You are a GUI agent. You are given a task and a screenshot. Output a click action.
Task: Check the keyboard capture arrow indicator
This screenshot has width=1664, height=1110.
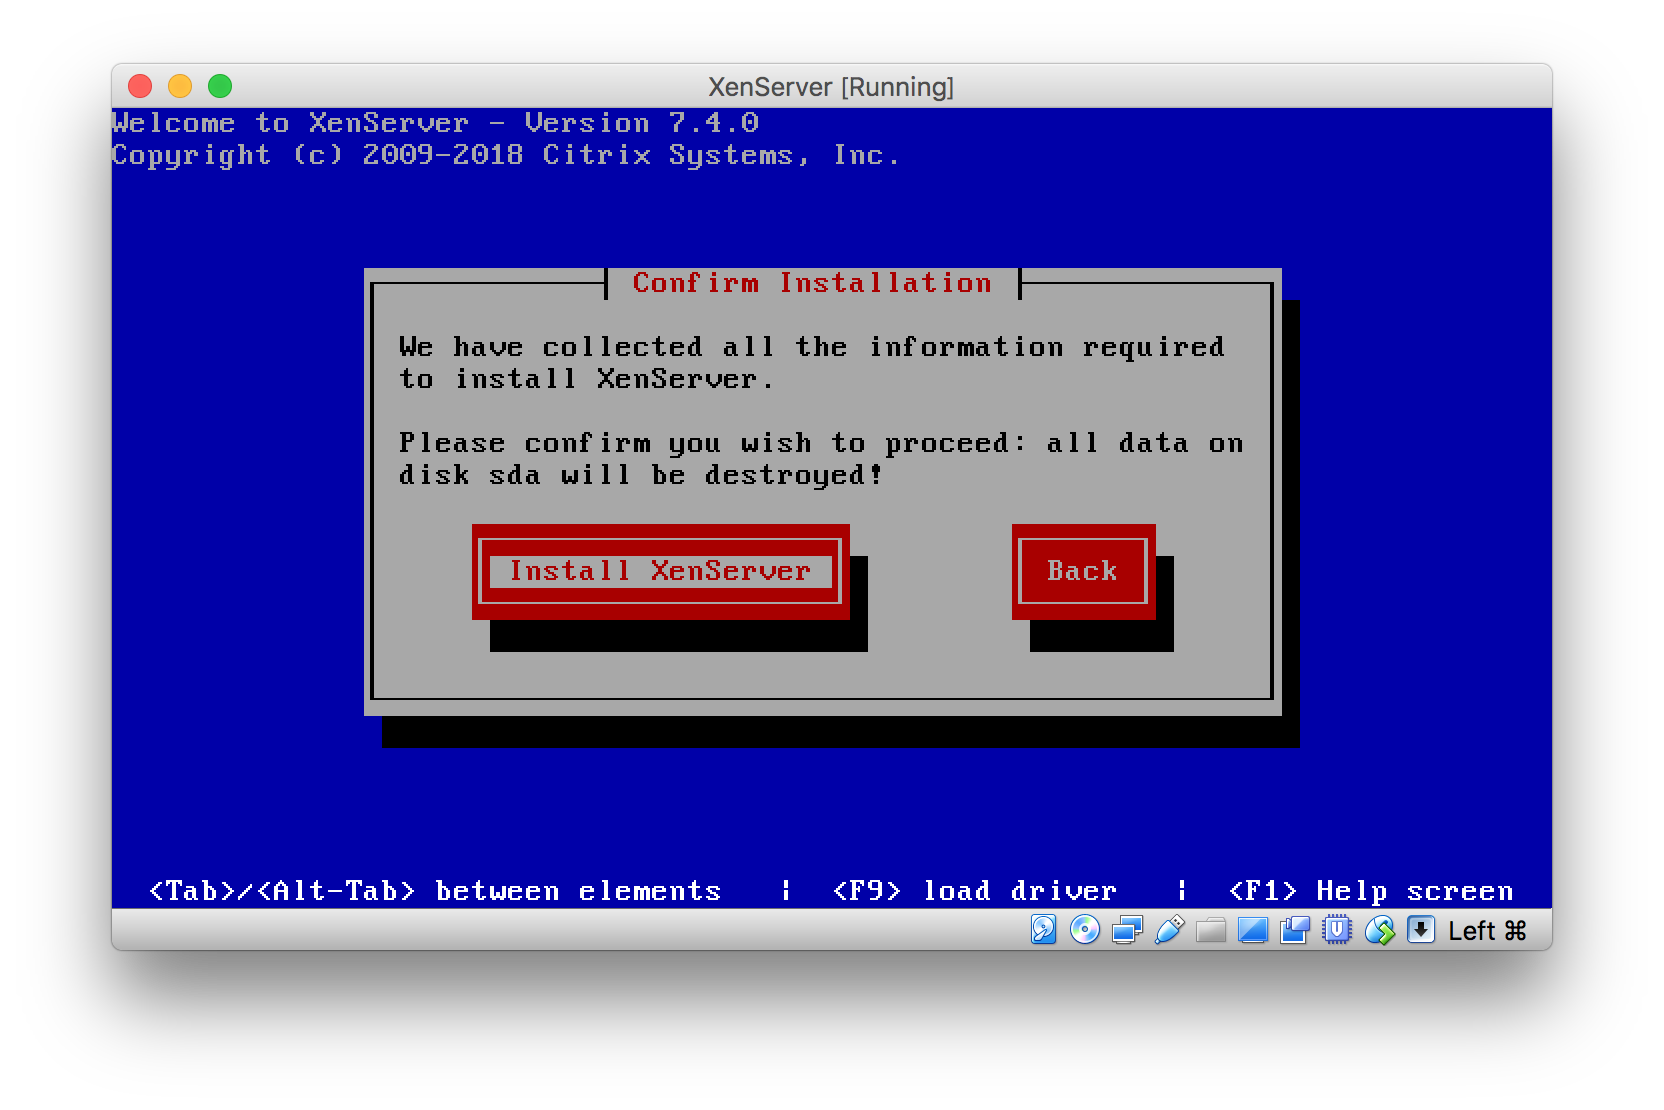point(1421,930)
